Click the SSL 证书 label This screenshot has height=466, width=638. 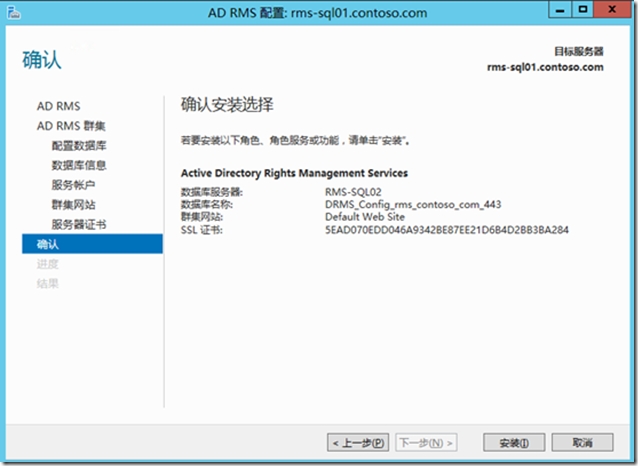[x=202, y=230]
